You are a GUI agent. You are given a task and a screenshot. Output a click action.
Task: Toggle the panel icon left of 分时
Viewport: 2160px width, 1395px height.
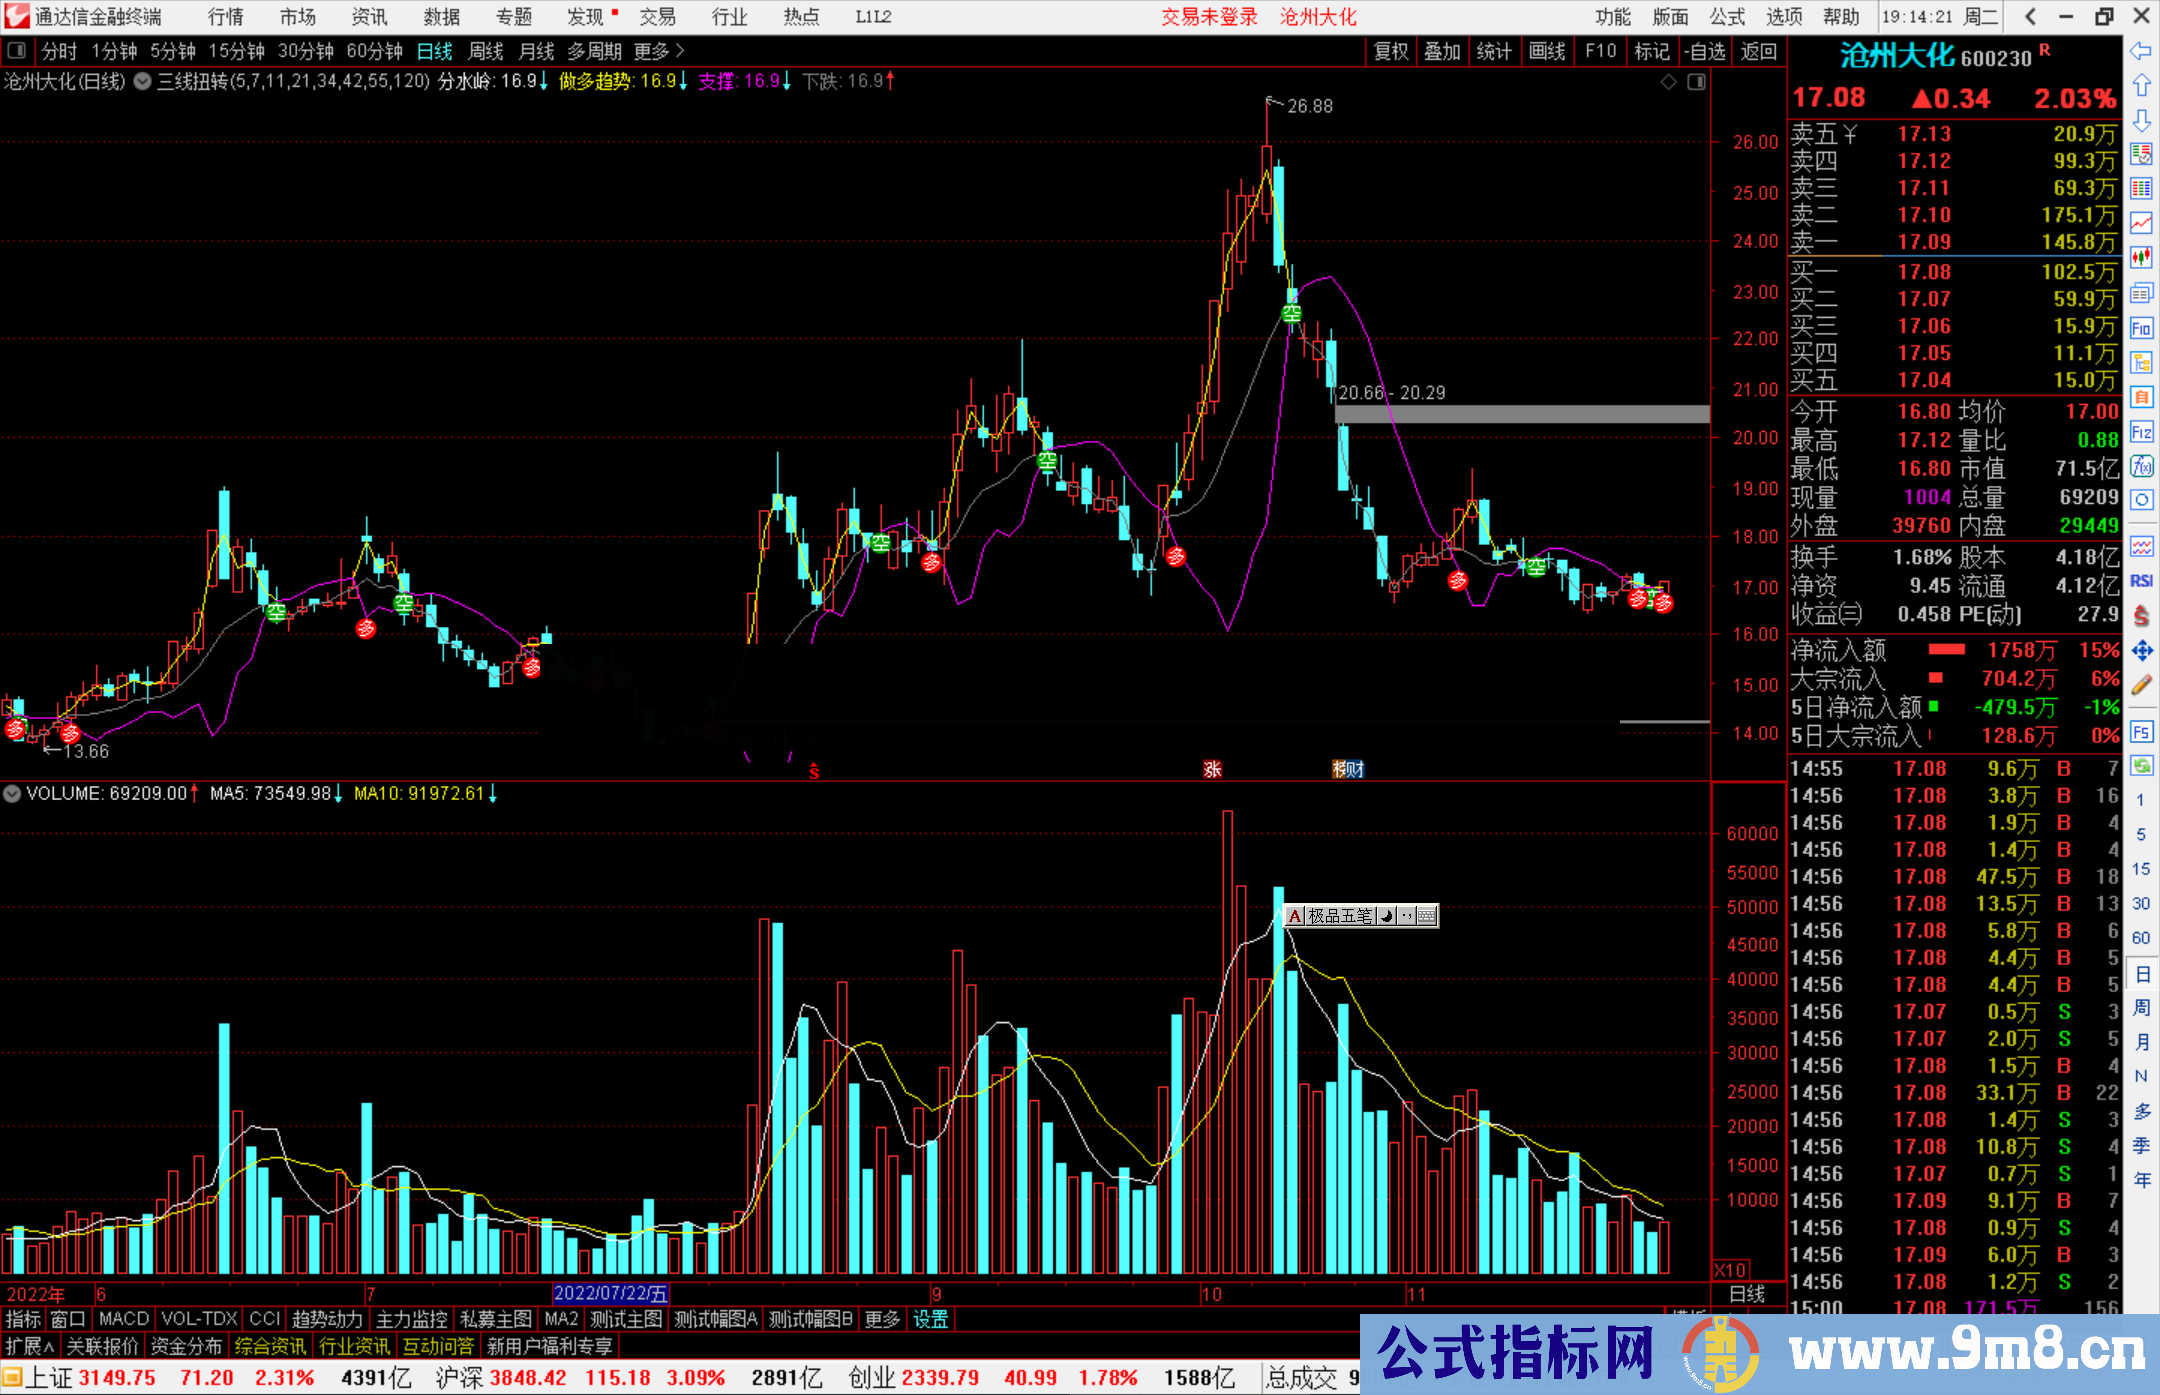click(x=16, y=51)
